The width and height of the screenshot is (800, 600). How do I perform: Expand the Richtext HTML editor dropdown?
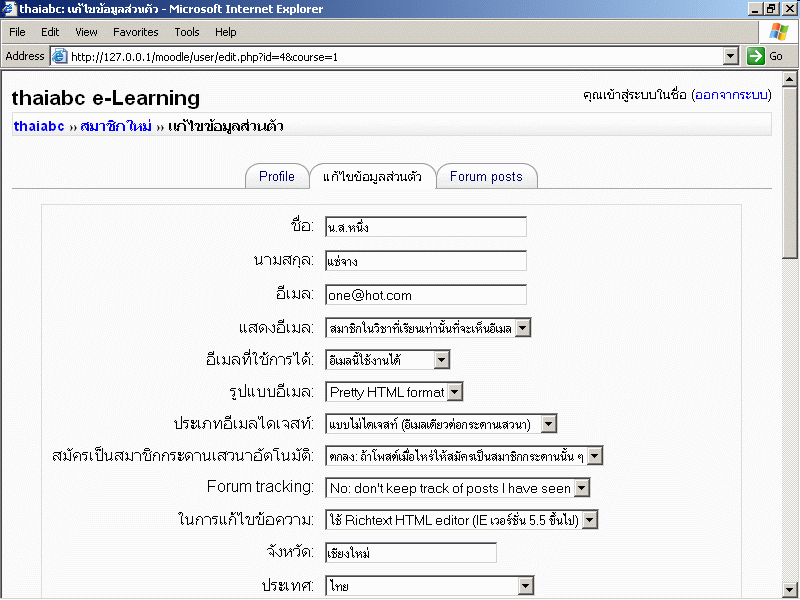590,520
